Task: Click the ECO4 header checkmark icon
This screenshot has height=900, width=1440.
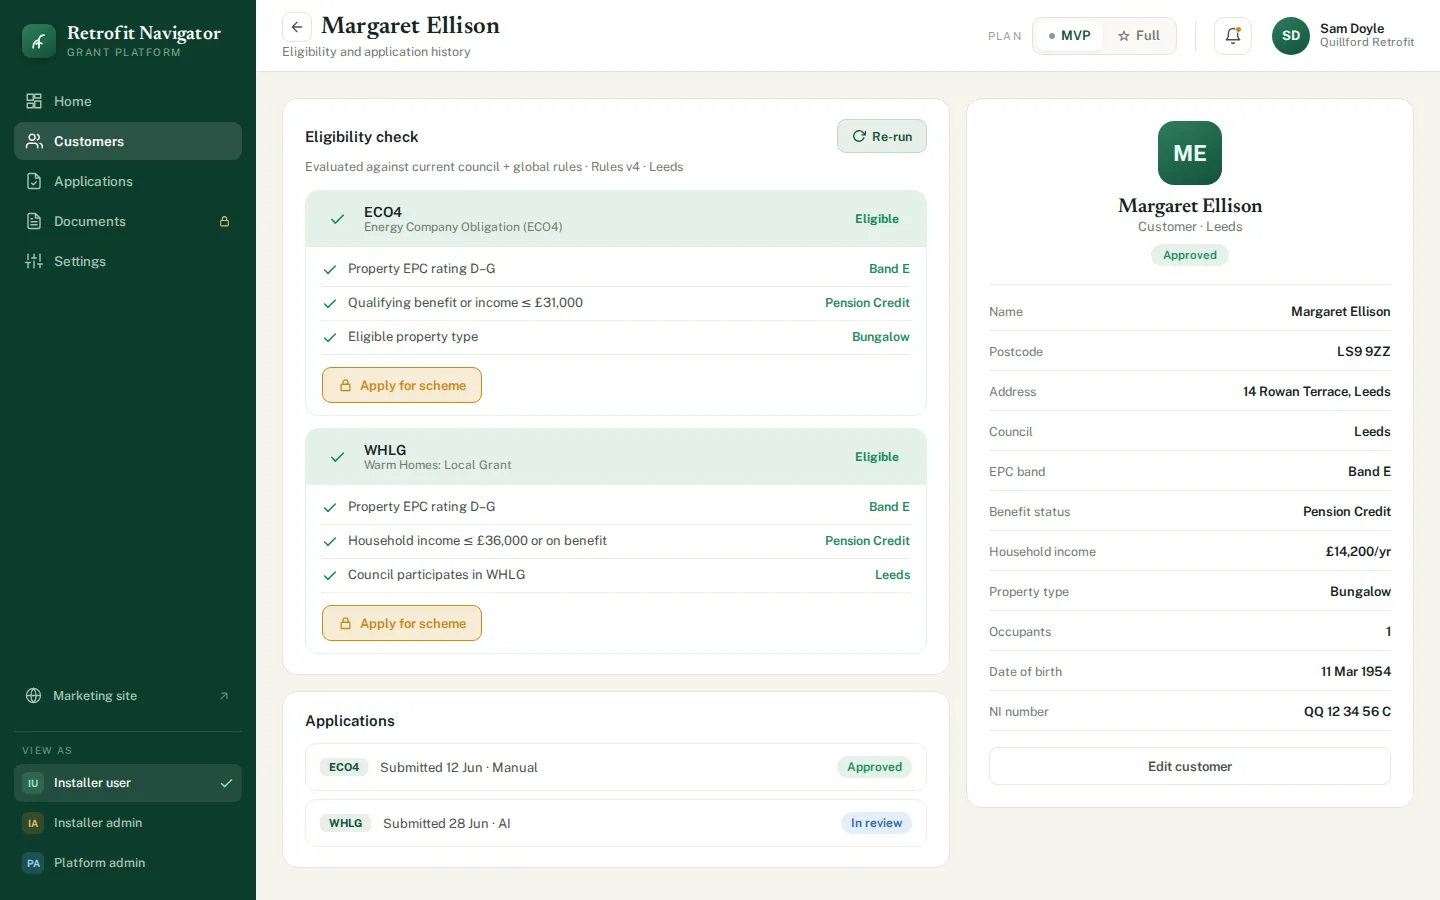Action: coord(338,219)
